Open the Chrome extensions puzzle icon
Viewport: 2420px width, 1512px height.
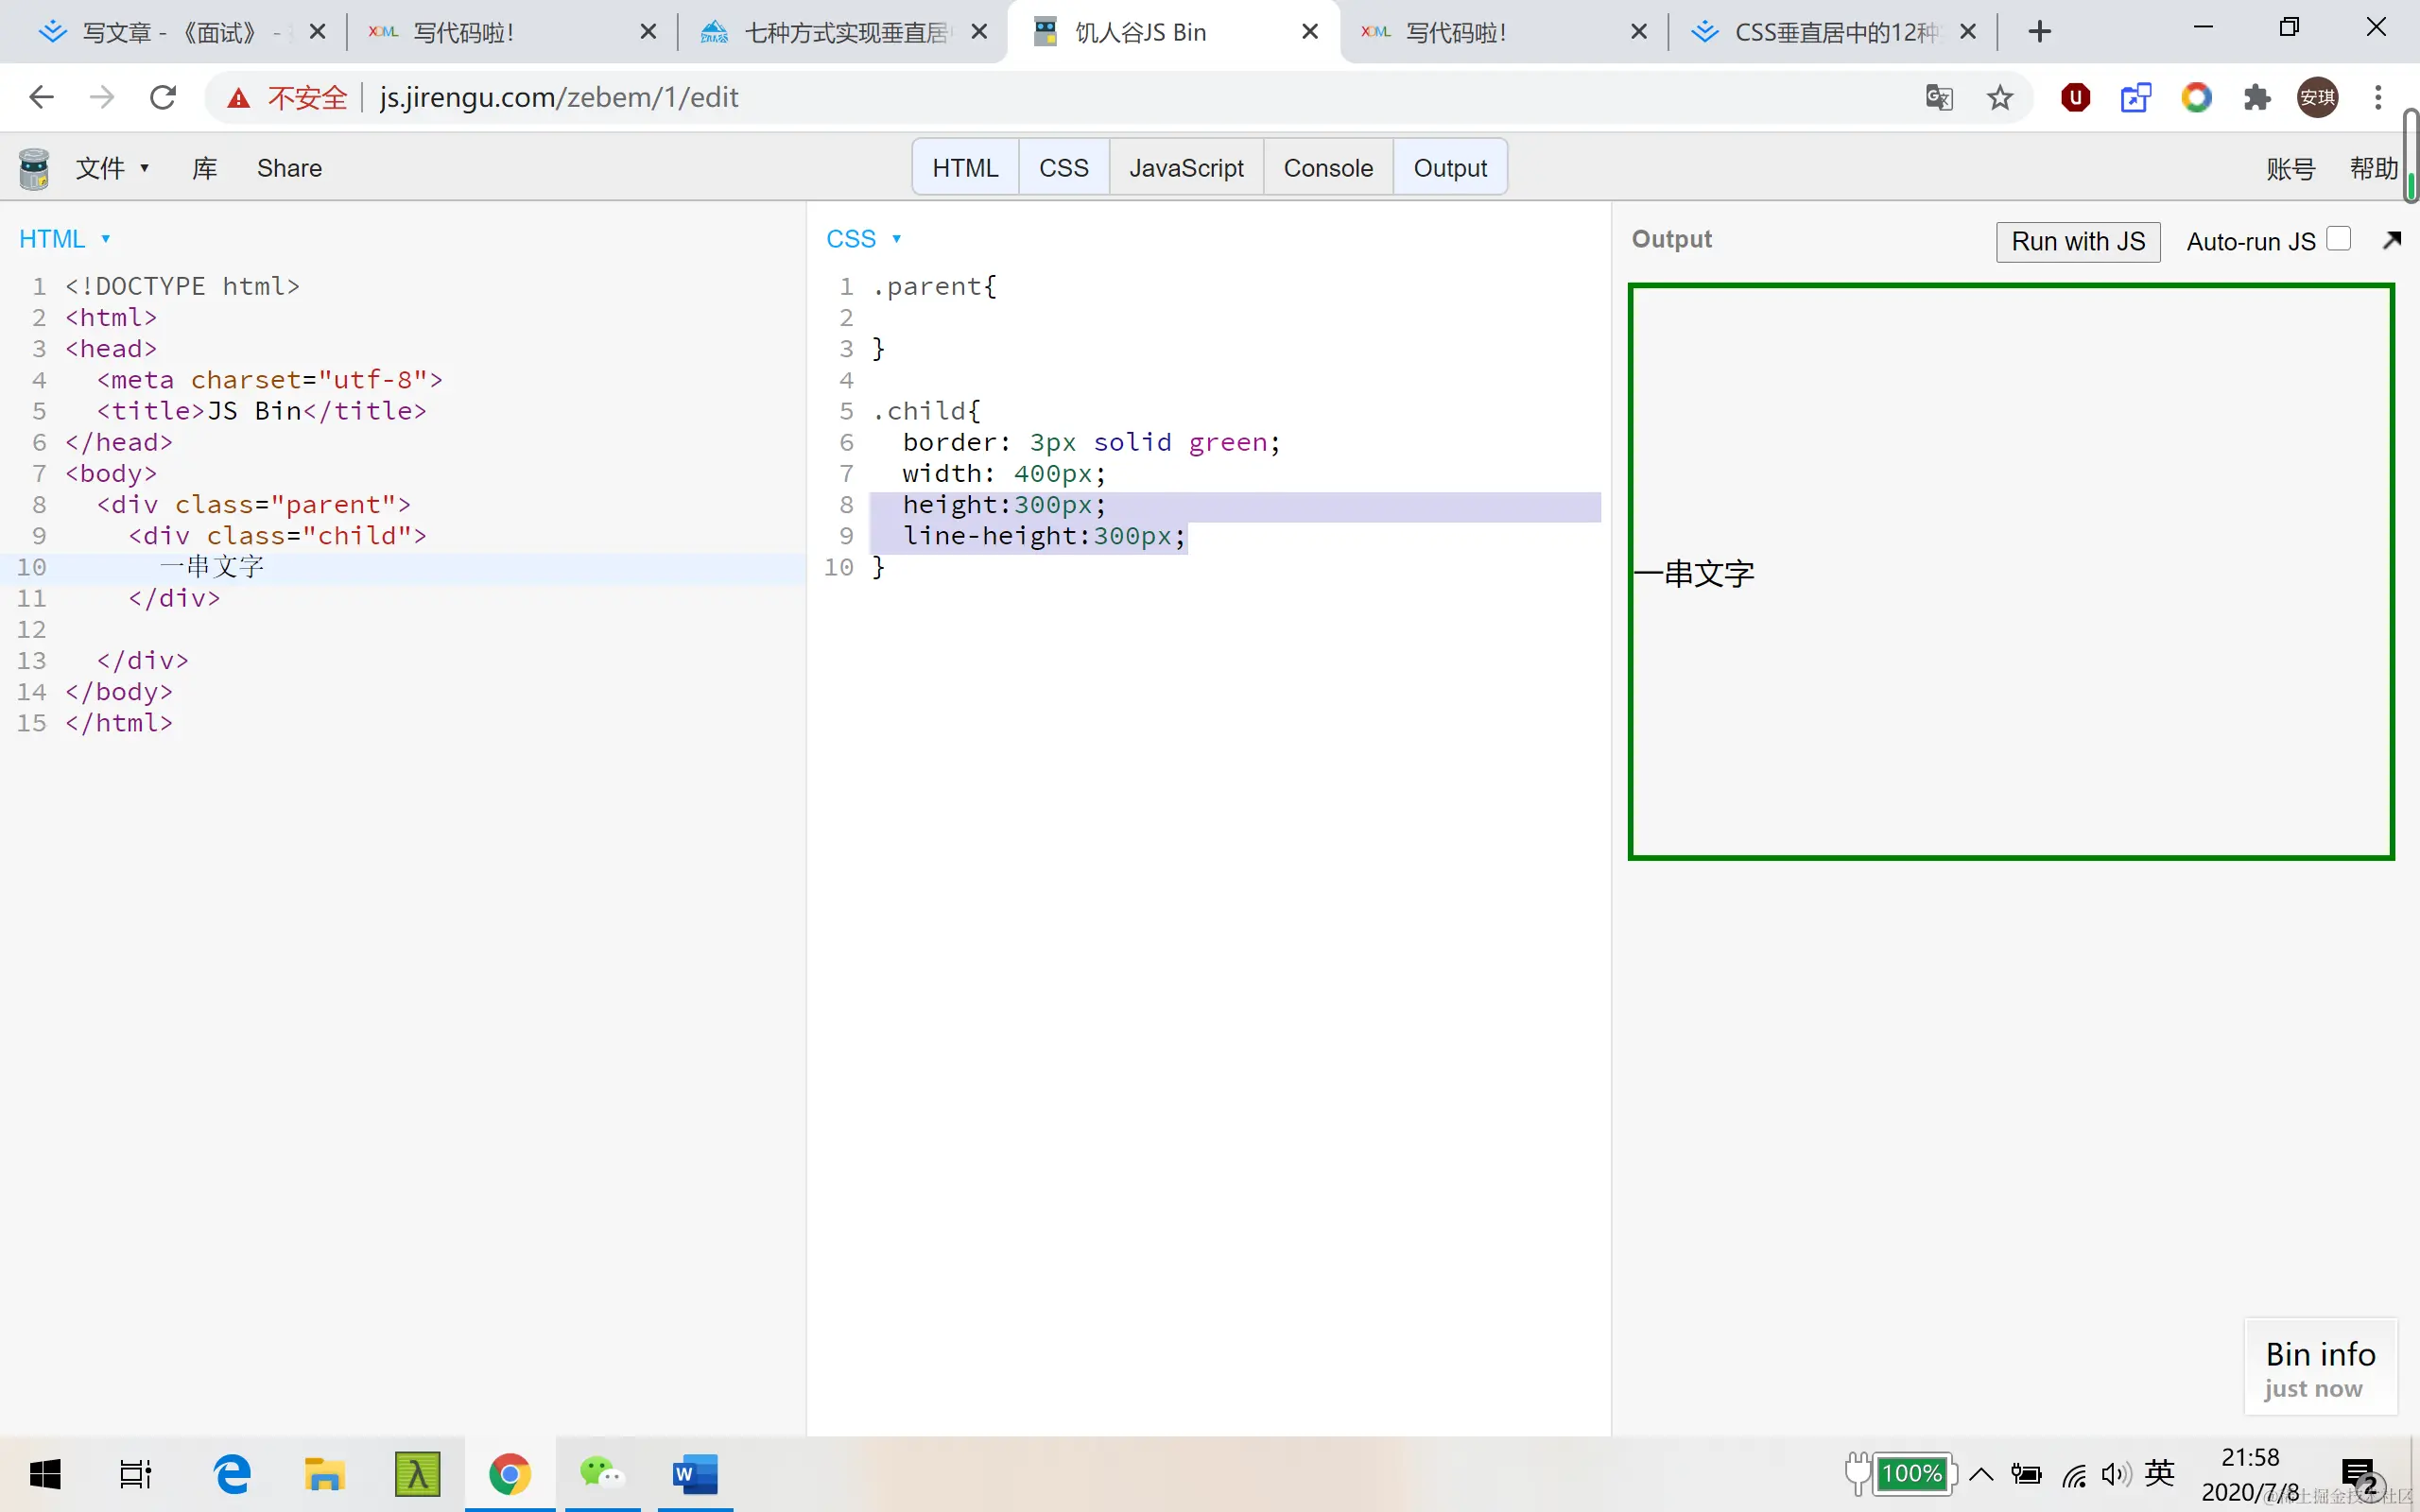tap(2257, 97)
